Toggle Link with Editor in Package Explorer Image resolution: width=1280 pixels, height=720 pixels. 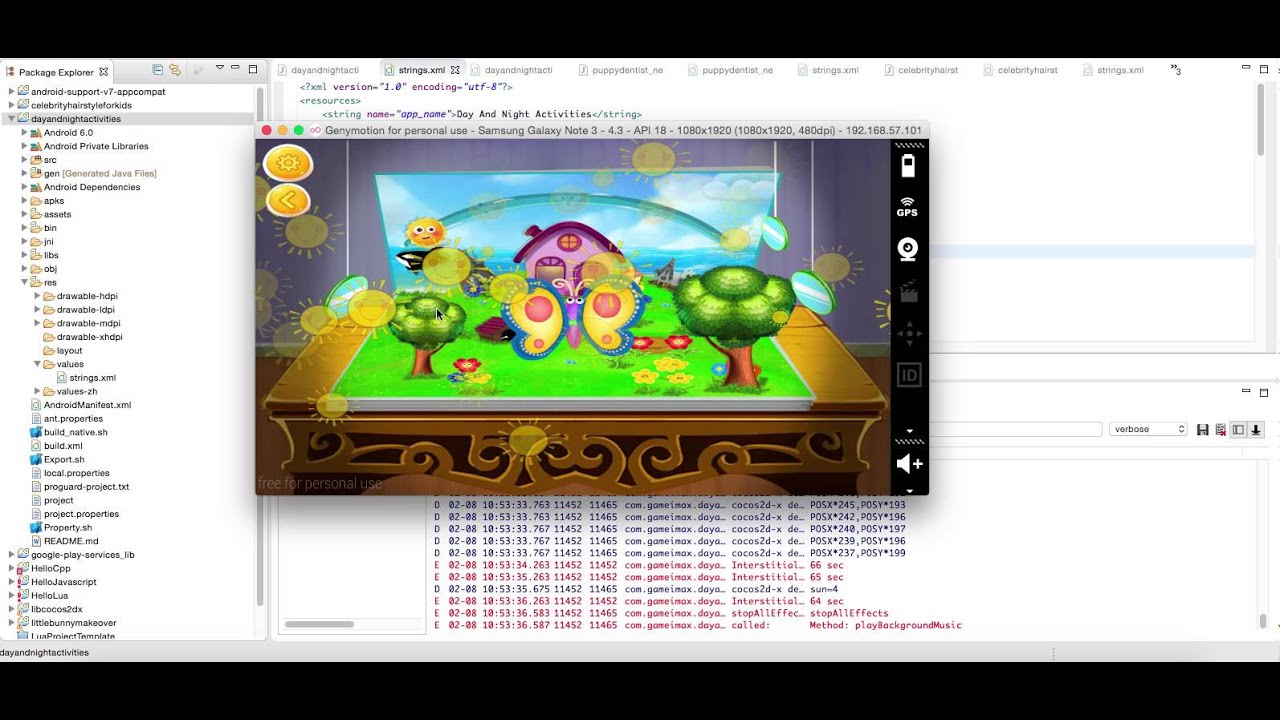click(x=175, y=69)
